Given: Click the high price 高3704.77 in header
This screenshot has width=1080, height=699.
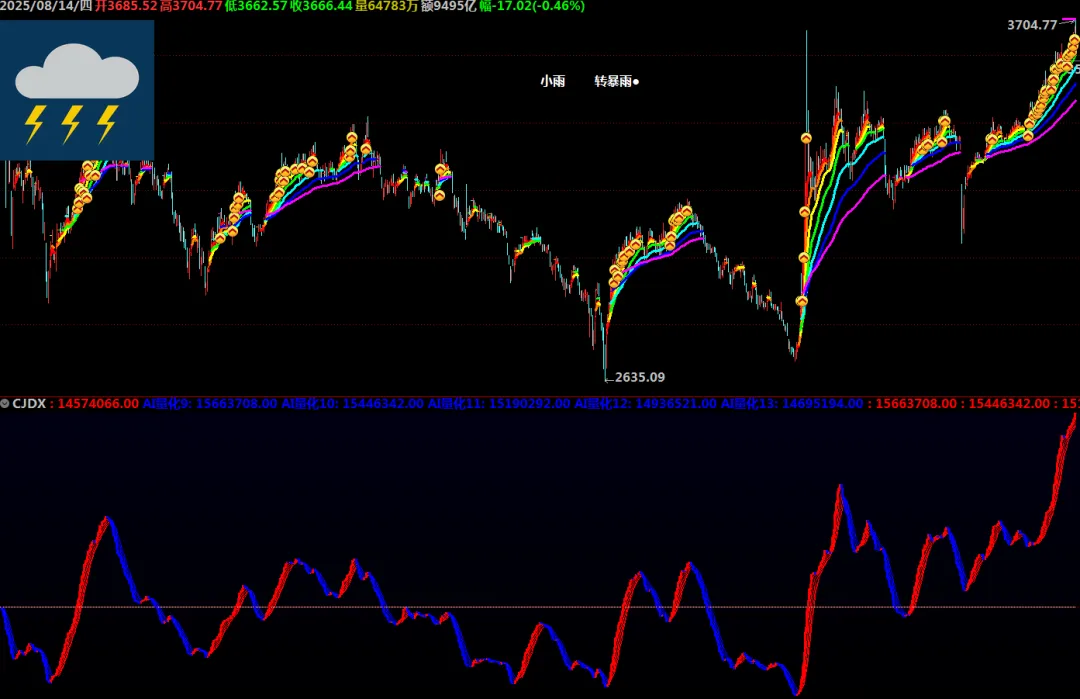Looking at the screenshot, I should click(x=191, y=6).
